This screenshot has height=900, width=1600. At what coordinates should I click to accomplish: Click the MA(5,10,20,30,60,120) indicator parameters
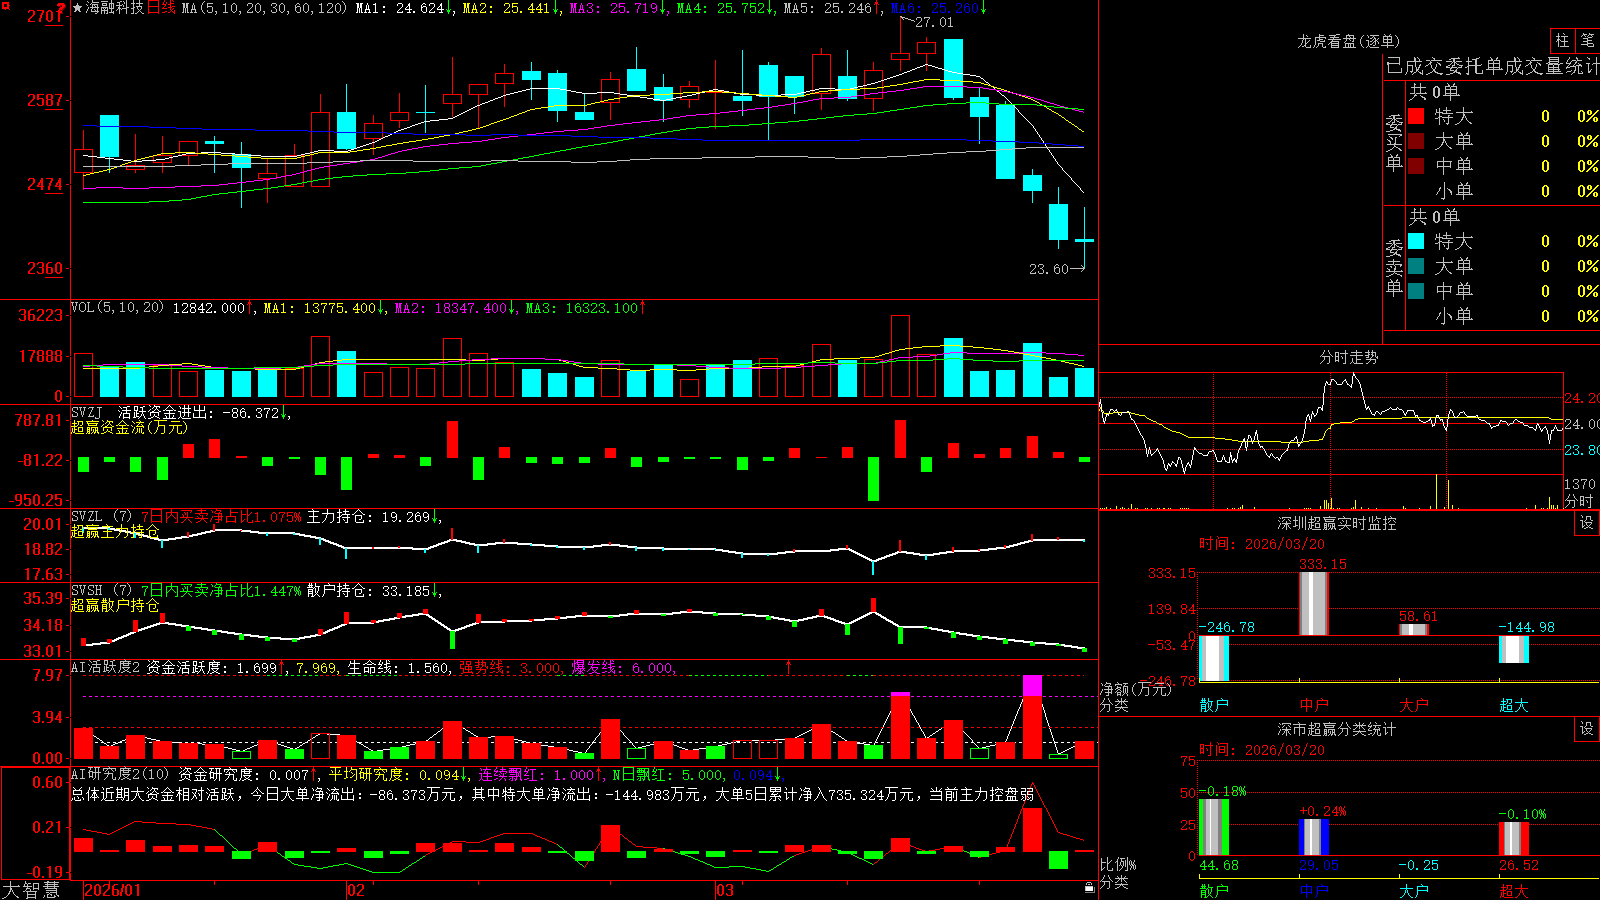[x=264, y=8]
